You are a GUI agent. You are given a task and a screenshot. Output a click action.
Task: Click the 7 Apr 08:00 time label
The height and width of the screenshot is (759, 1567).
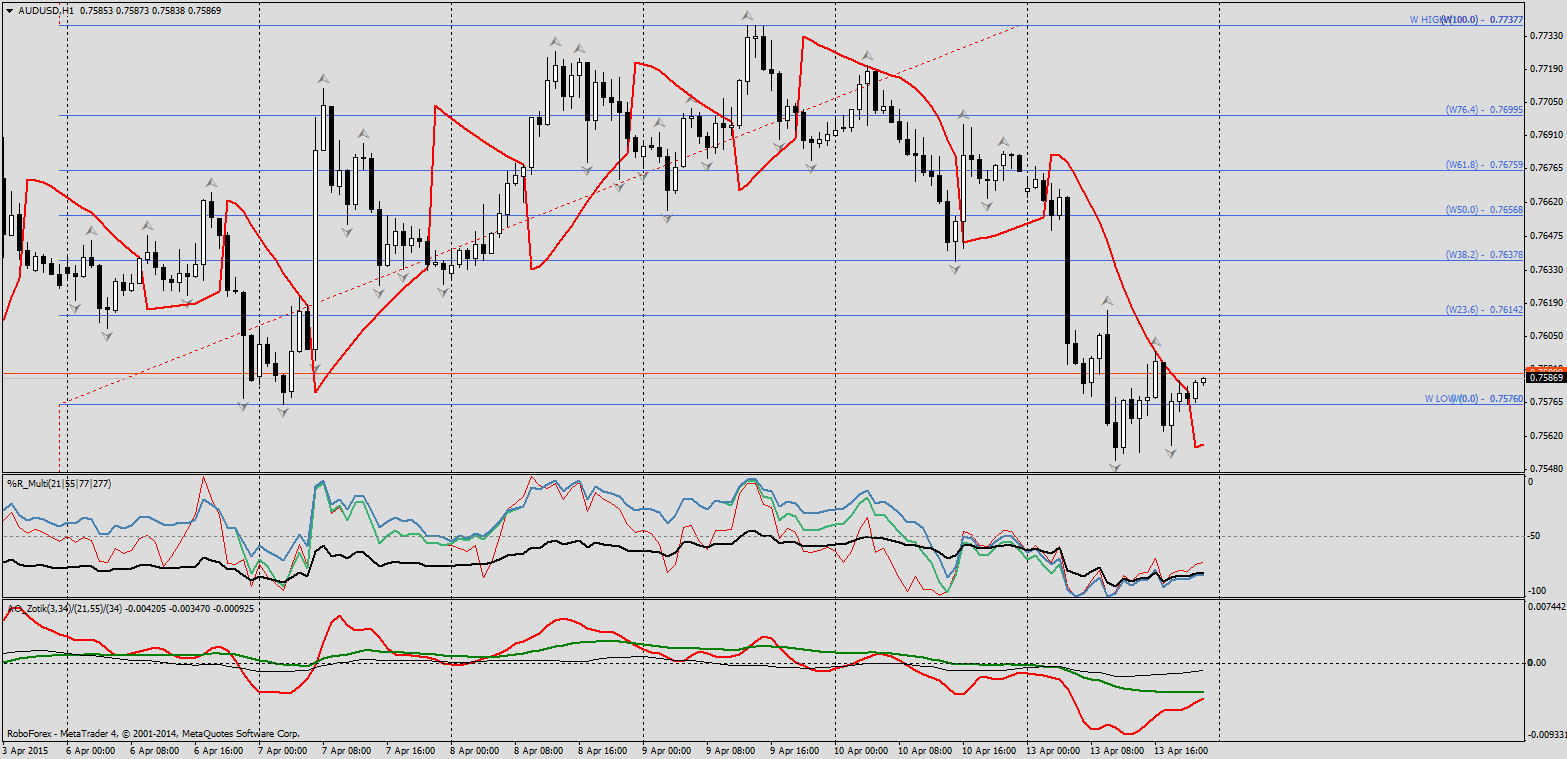click(346, 749)
